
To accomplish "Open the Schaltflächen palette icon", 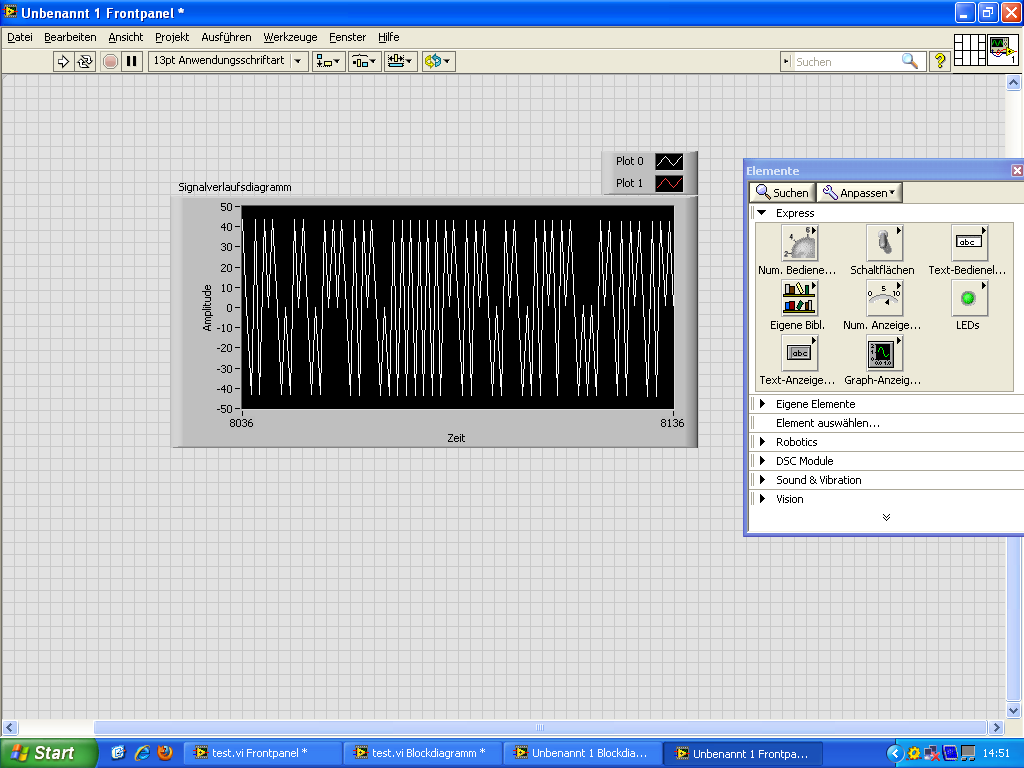I will click(x=884, y=242).
